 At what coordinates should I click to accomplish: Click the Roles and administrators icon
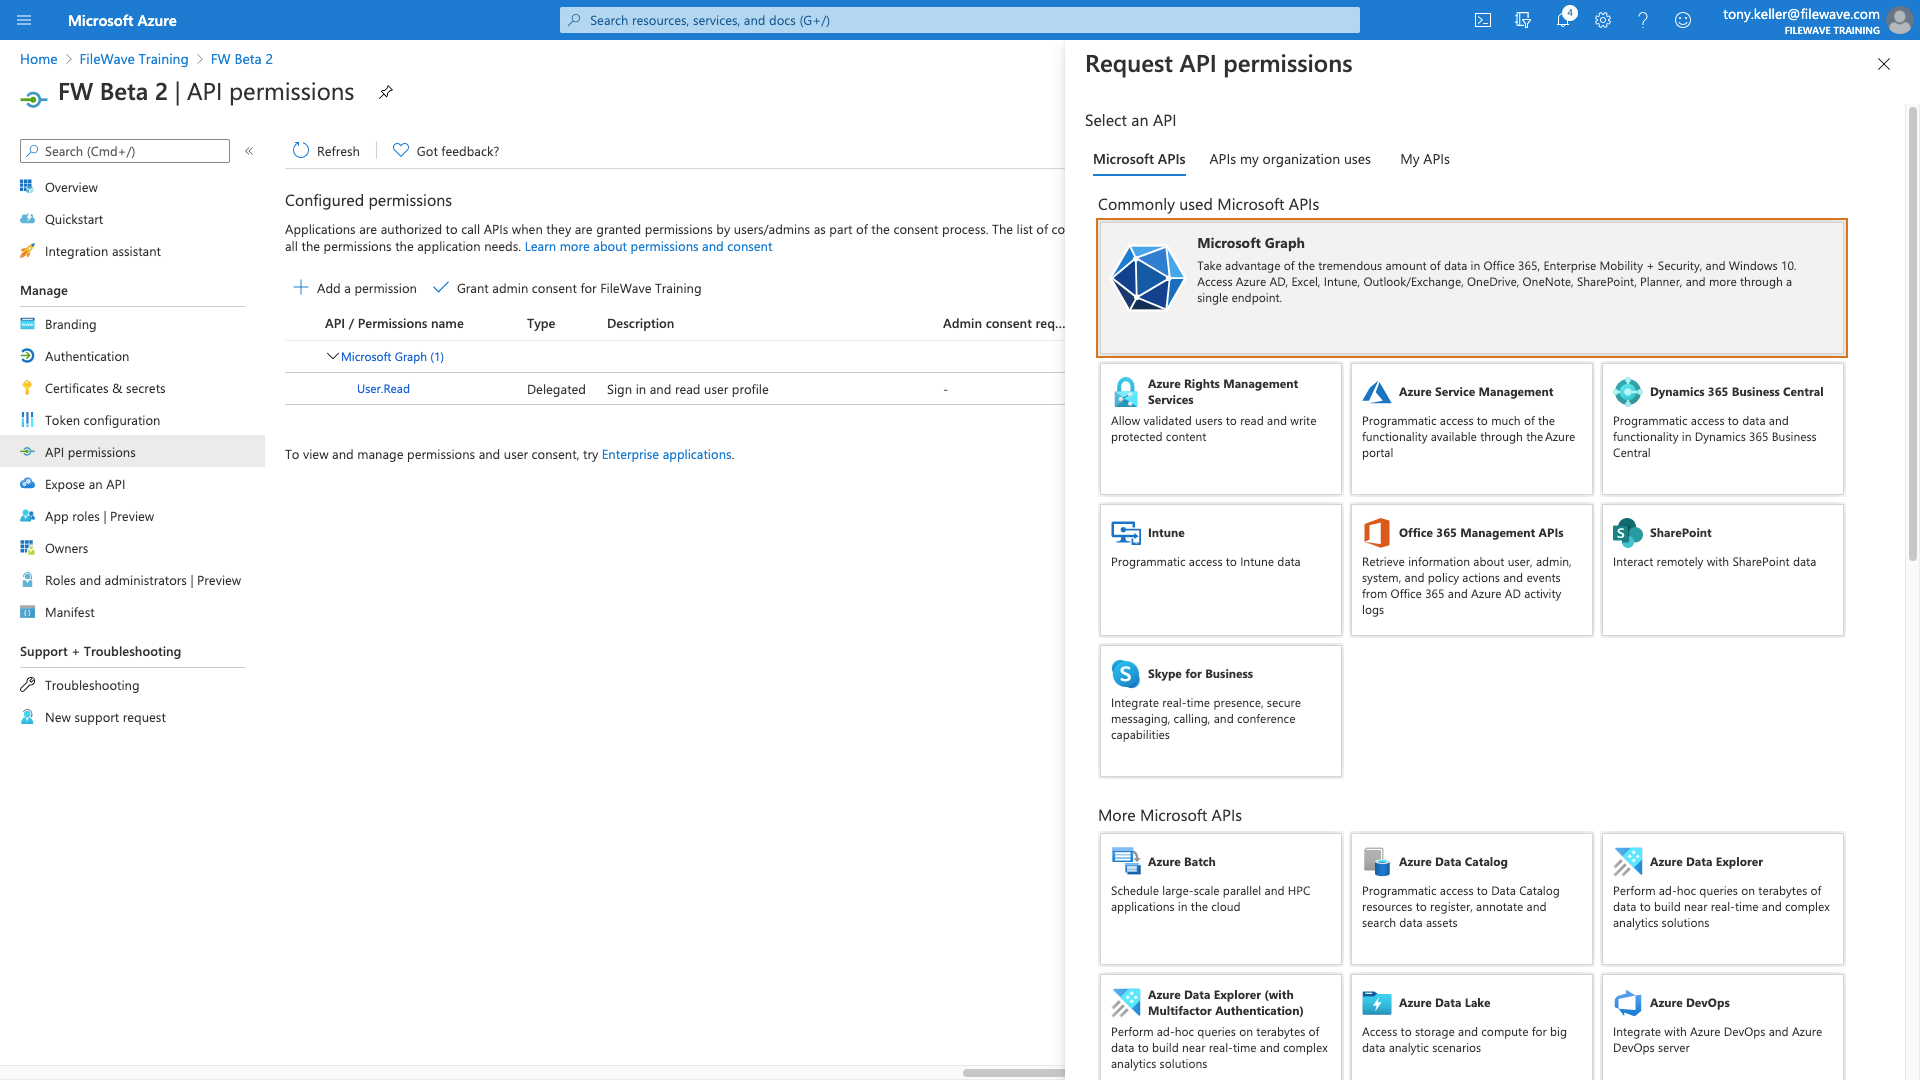tap(27, 580)
